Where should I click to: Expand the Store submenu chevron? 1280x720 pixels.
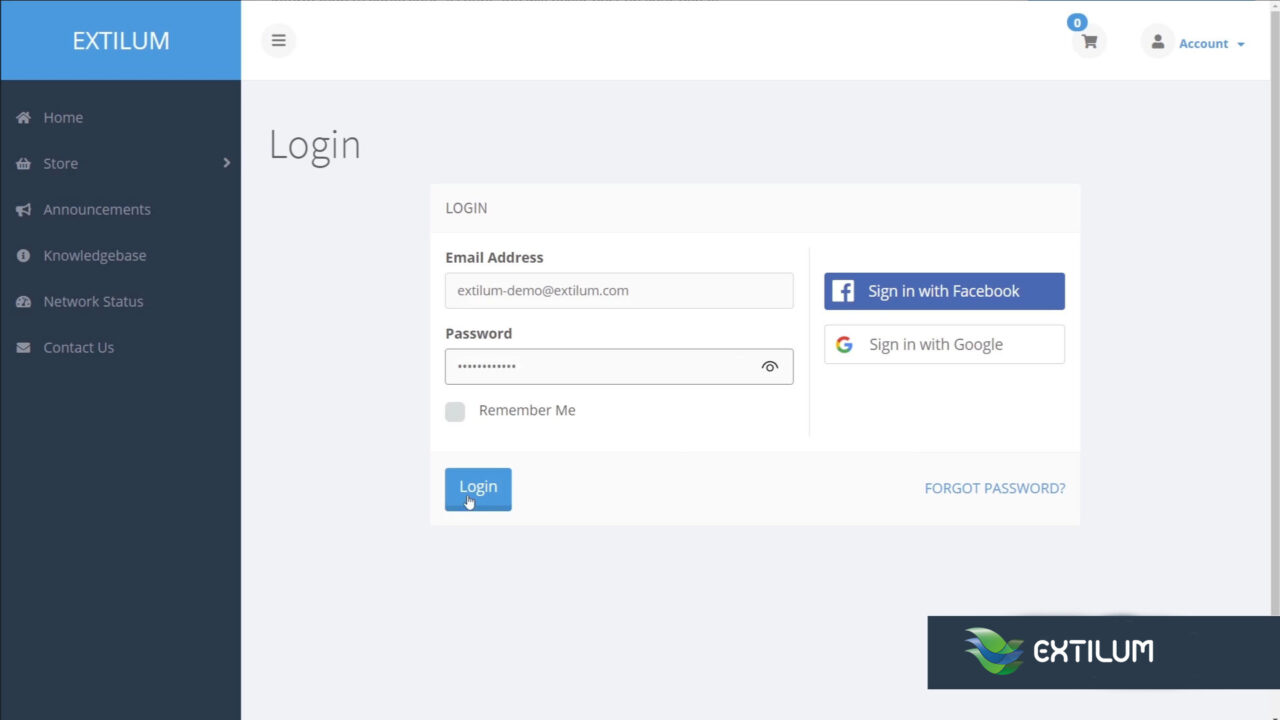point(226,163)
